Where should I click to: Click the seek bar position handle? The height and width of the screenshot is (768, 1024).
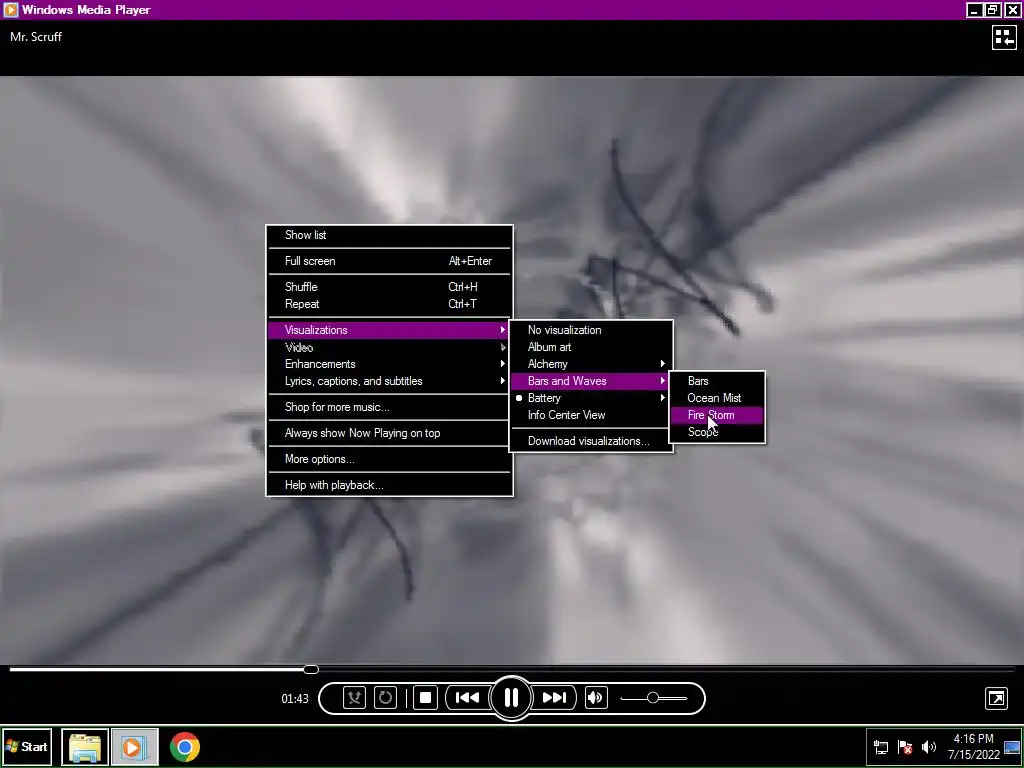[x=311, y=669]
